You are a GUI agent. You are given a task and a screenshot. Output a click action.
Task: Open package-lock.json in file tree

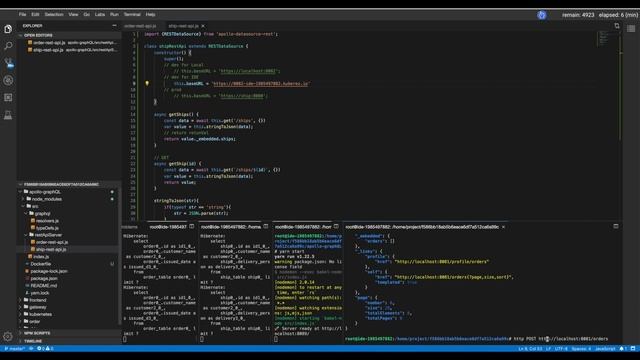pyautogui.click(x=49, y=271)
